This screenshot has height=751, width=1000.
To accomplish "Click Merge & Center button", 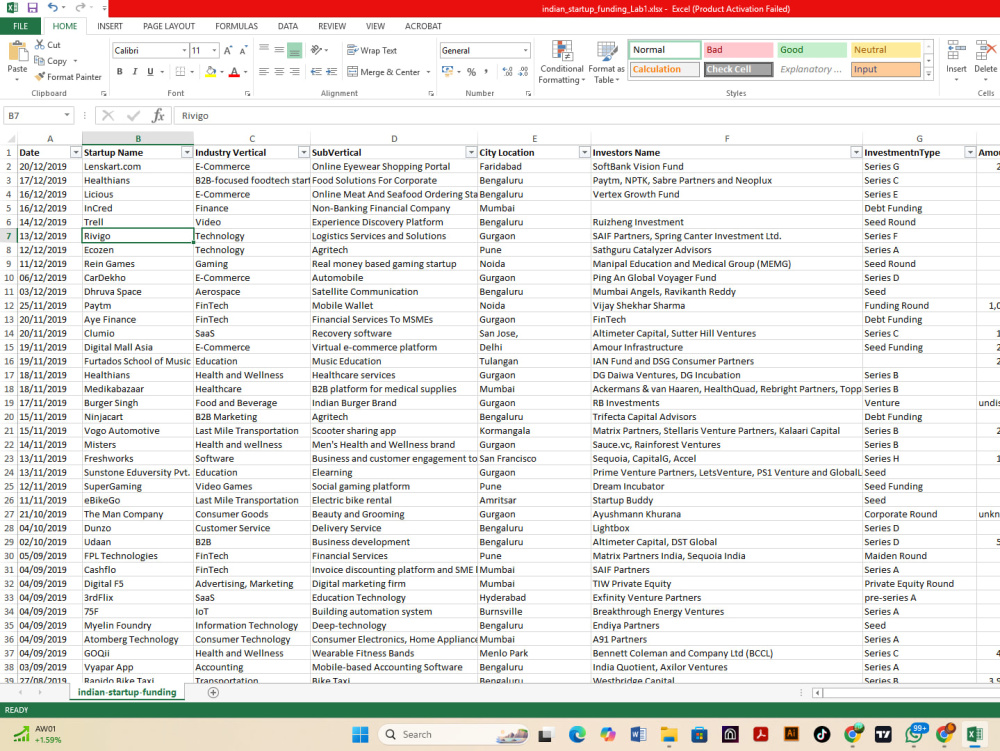I will coord(384,72).
